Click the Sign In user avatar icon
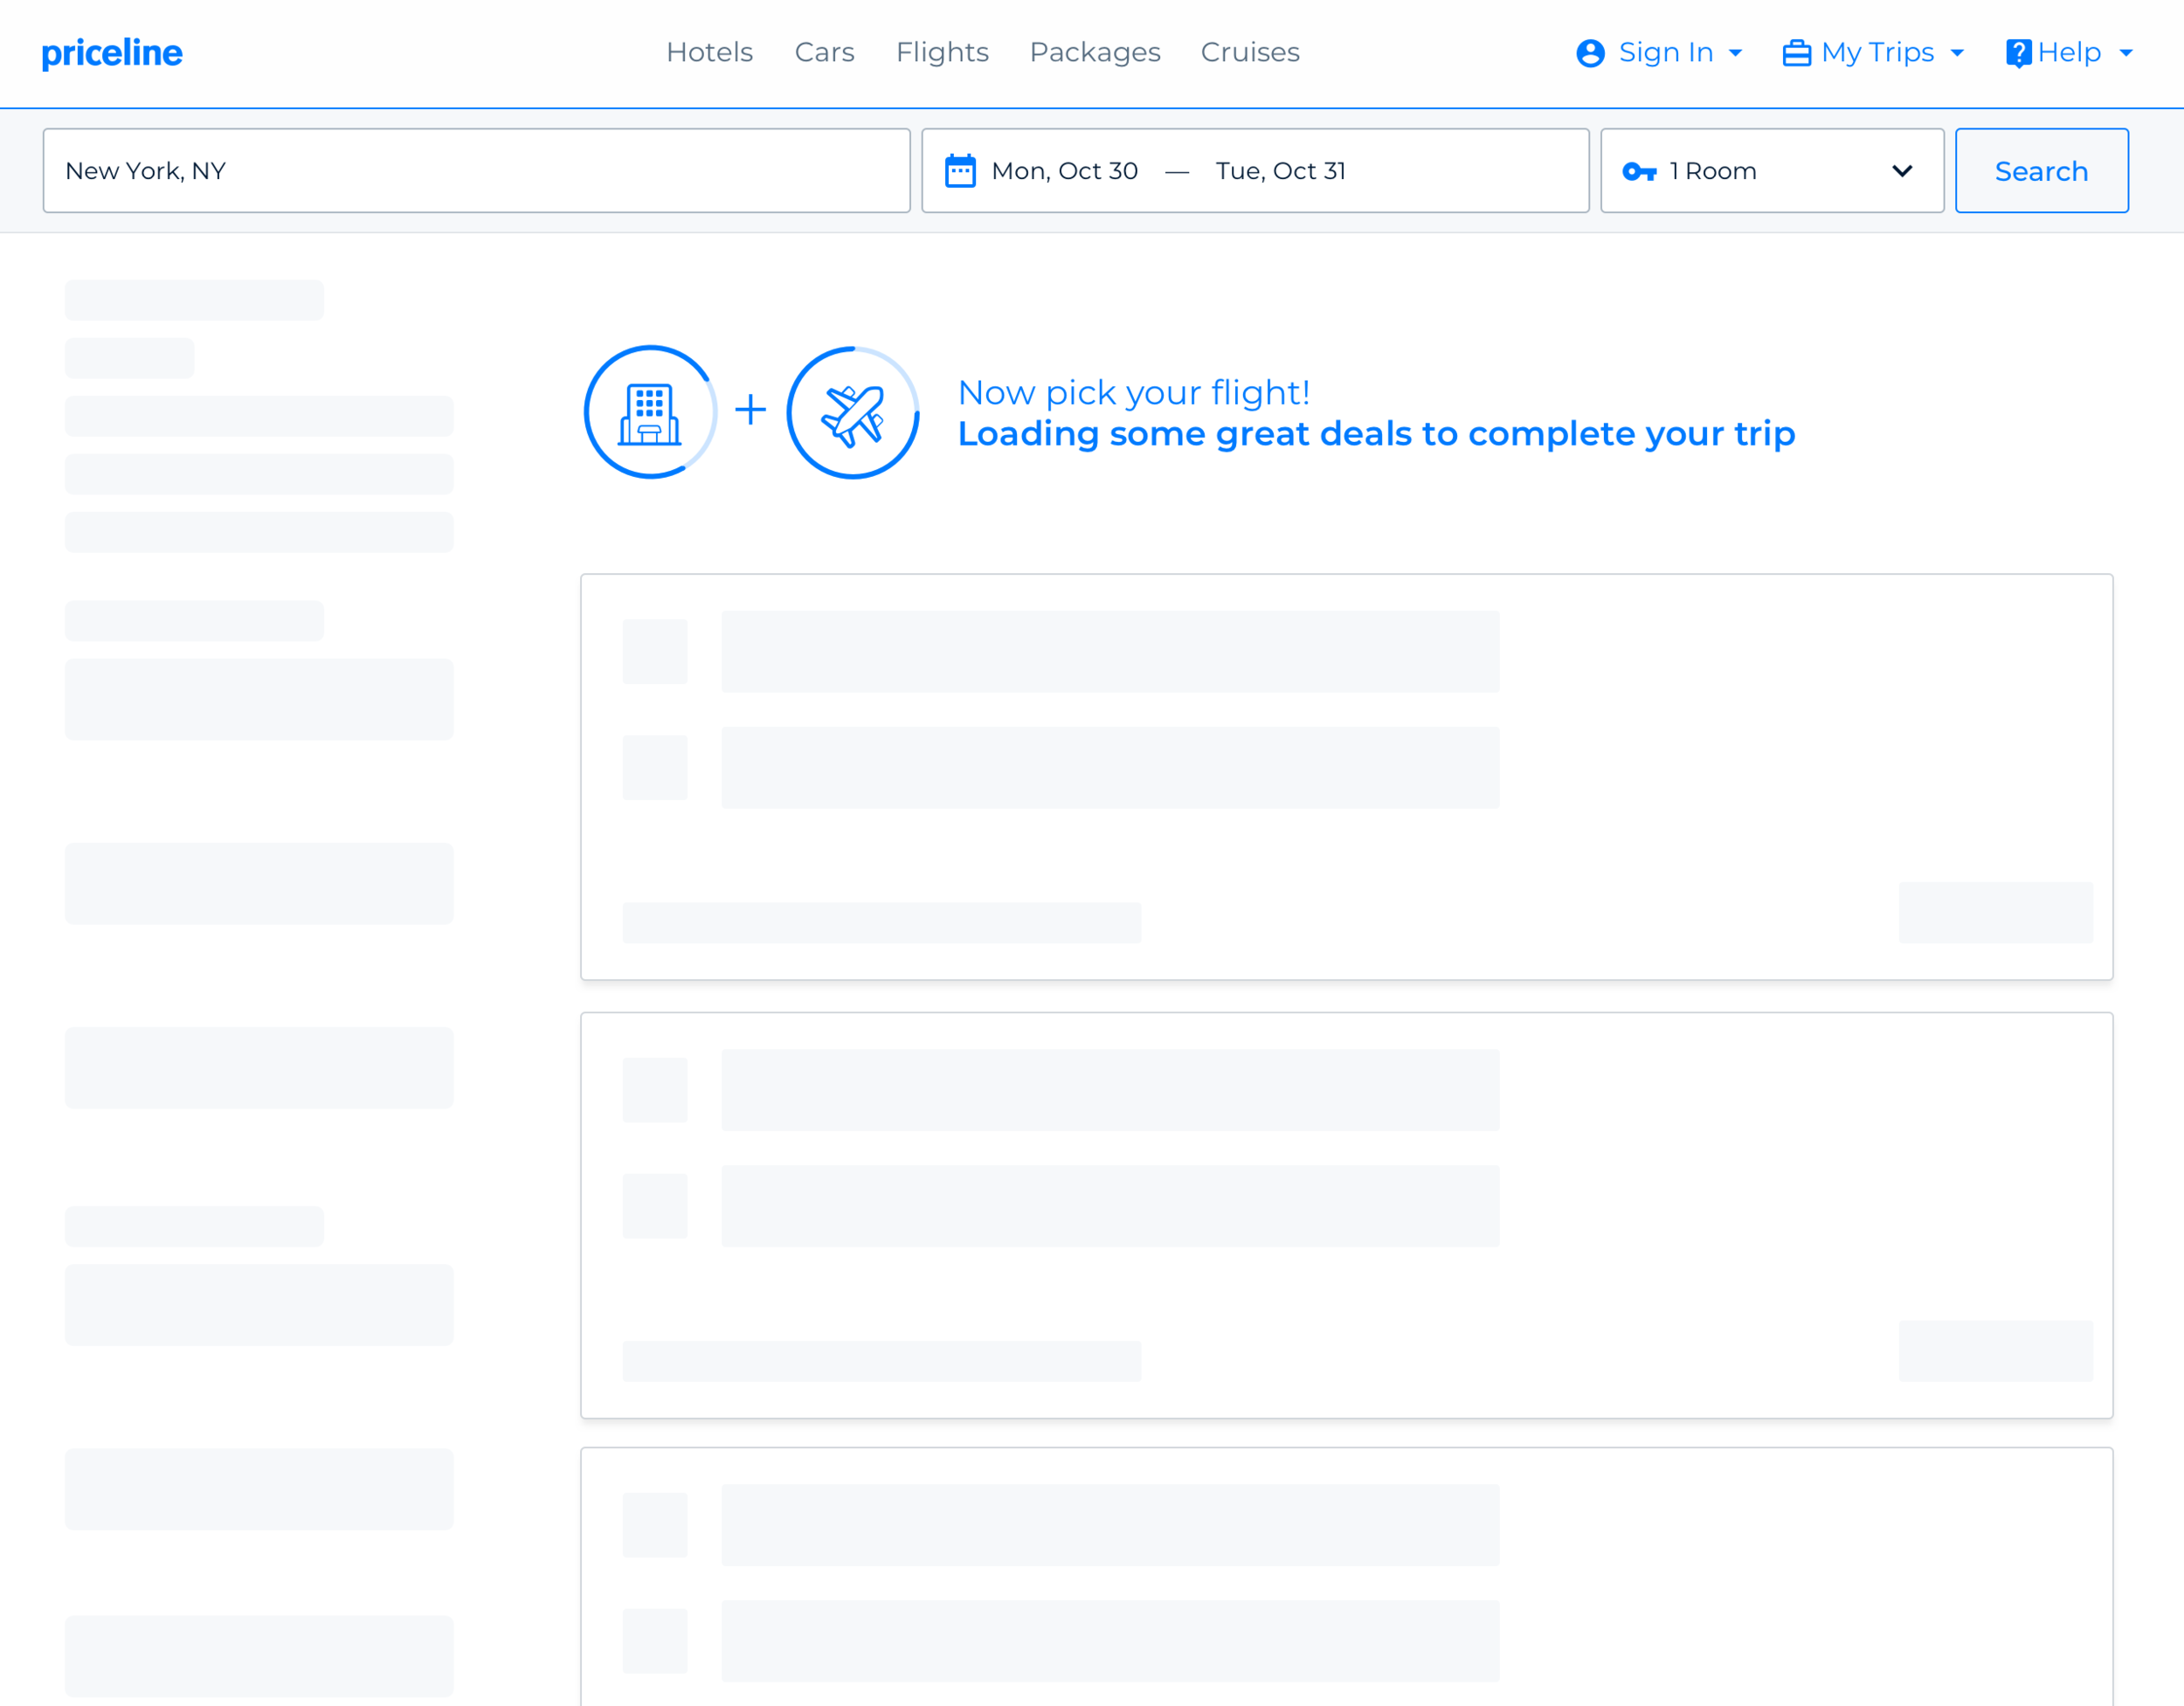The image size is (2184, 1706). [x=1590, y=53]
